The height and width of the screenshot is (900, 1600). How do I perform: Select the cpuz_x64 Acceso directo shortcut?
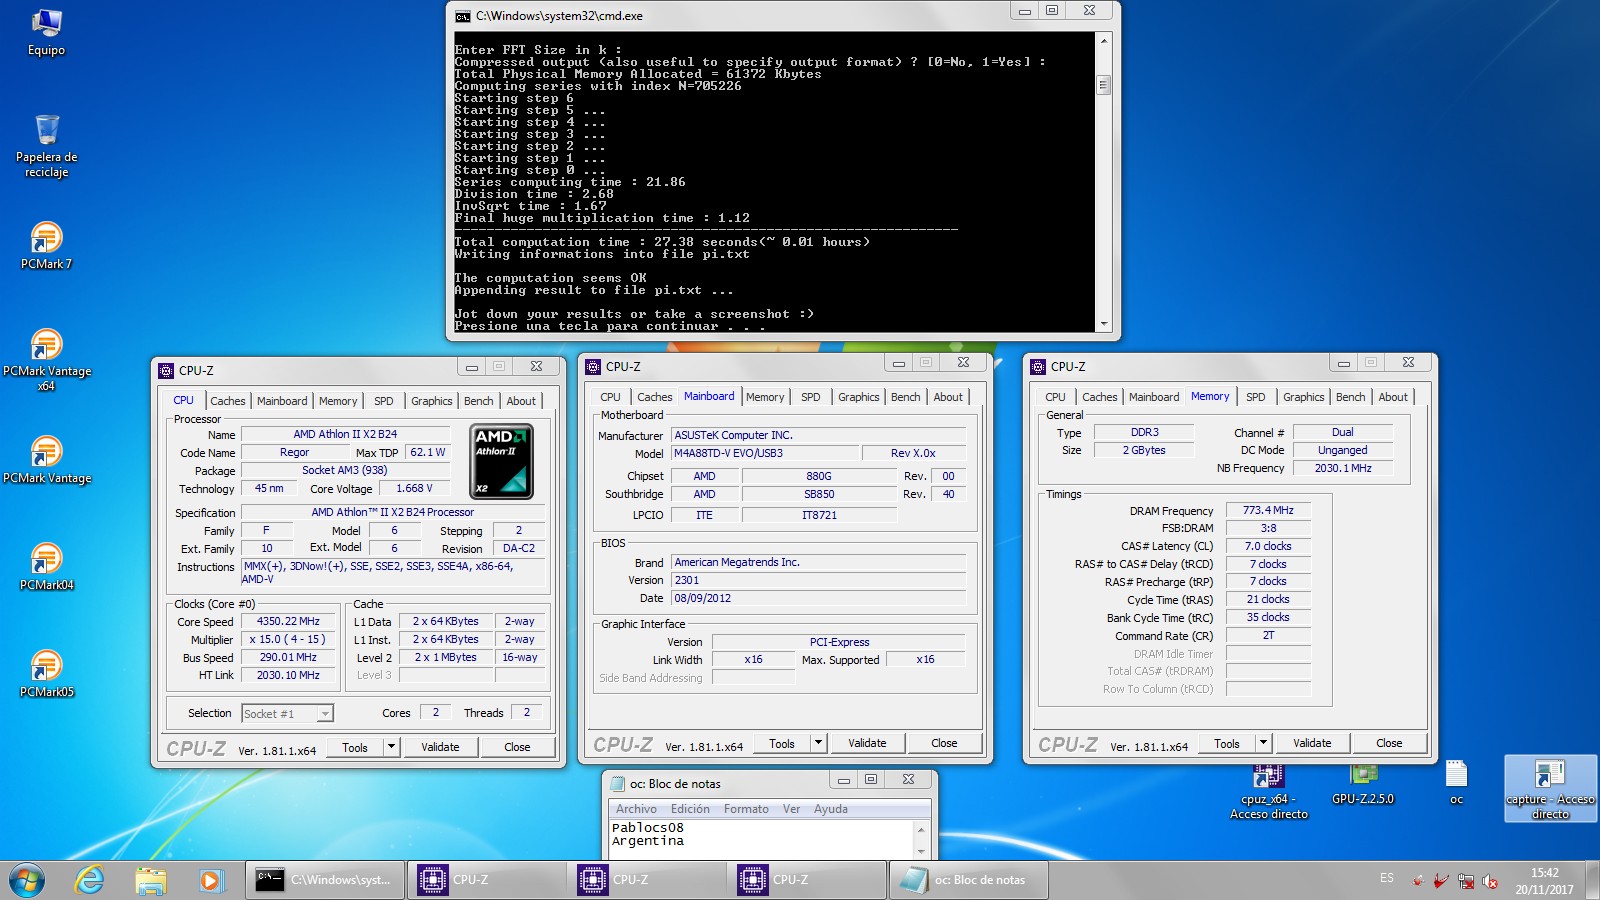(1268, 791)
